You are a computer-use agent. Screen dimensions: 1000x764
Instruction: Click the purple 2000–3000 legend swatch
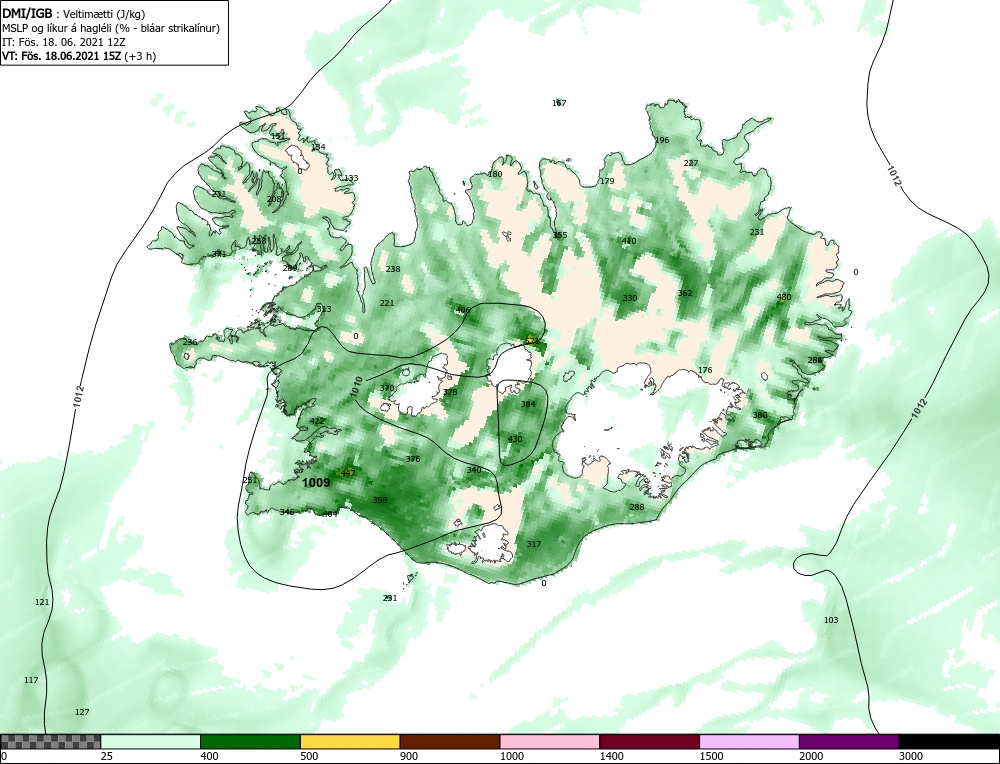[x=849, y=741]
